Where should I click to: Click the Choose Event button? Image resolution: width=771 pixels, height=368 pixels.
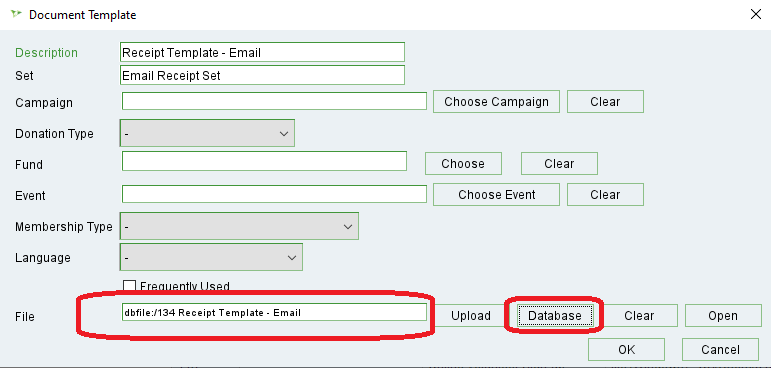pyautogui.click(x=496, y=194)
